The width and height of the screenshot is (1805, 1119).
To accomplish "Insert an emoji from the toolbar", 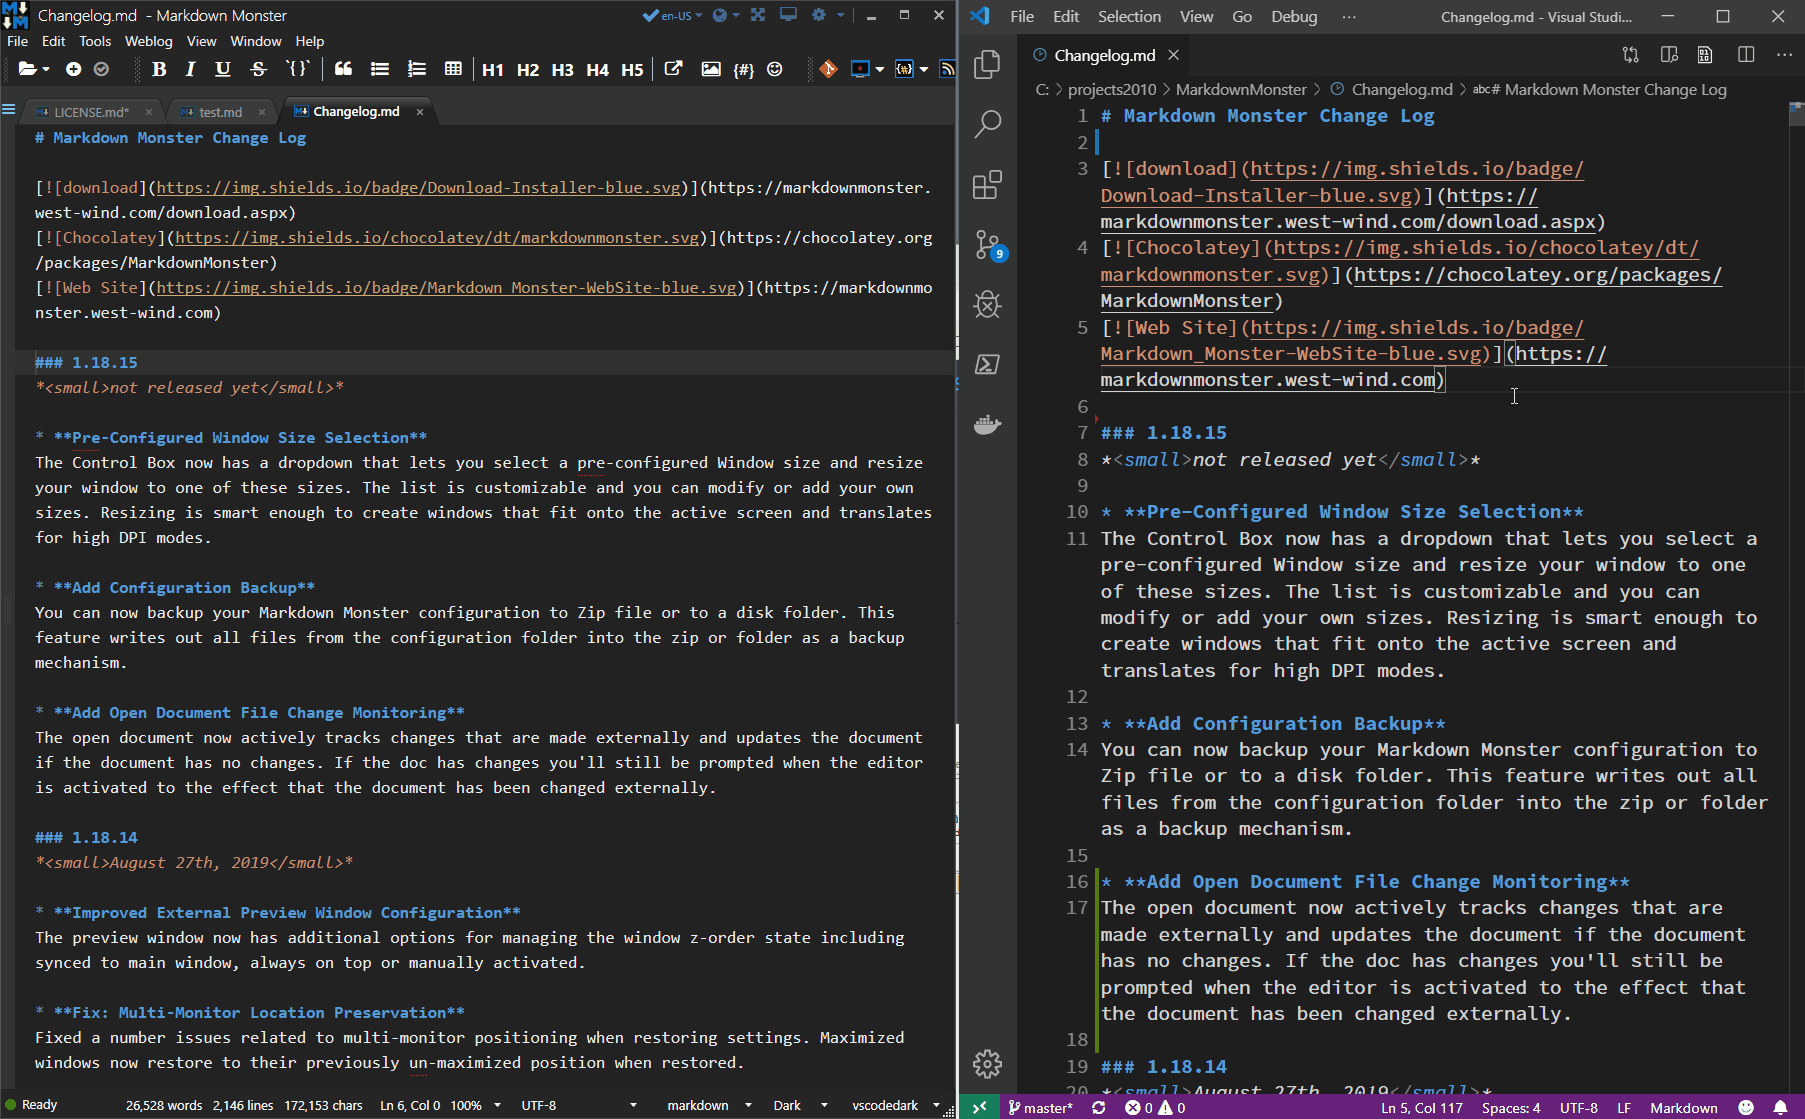I will 775,69.
